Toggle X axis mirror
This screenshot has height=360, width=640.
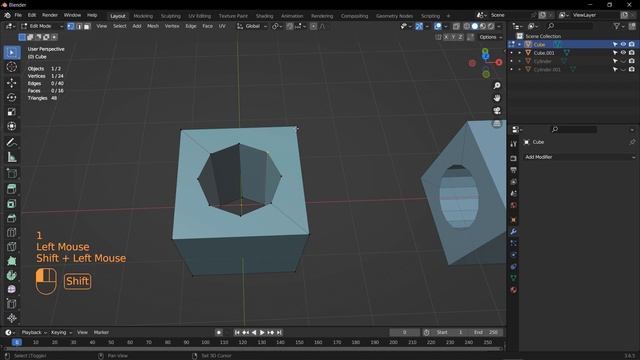click(446, 37)
